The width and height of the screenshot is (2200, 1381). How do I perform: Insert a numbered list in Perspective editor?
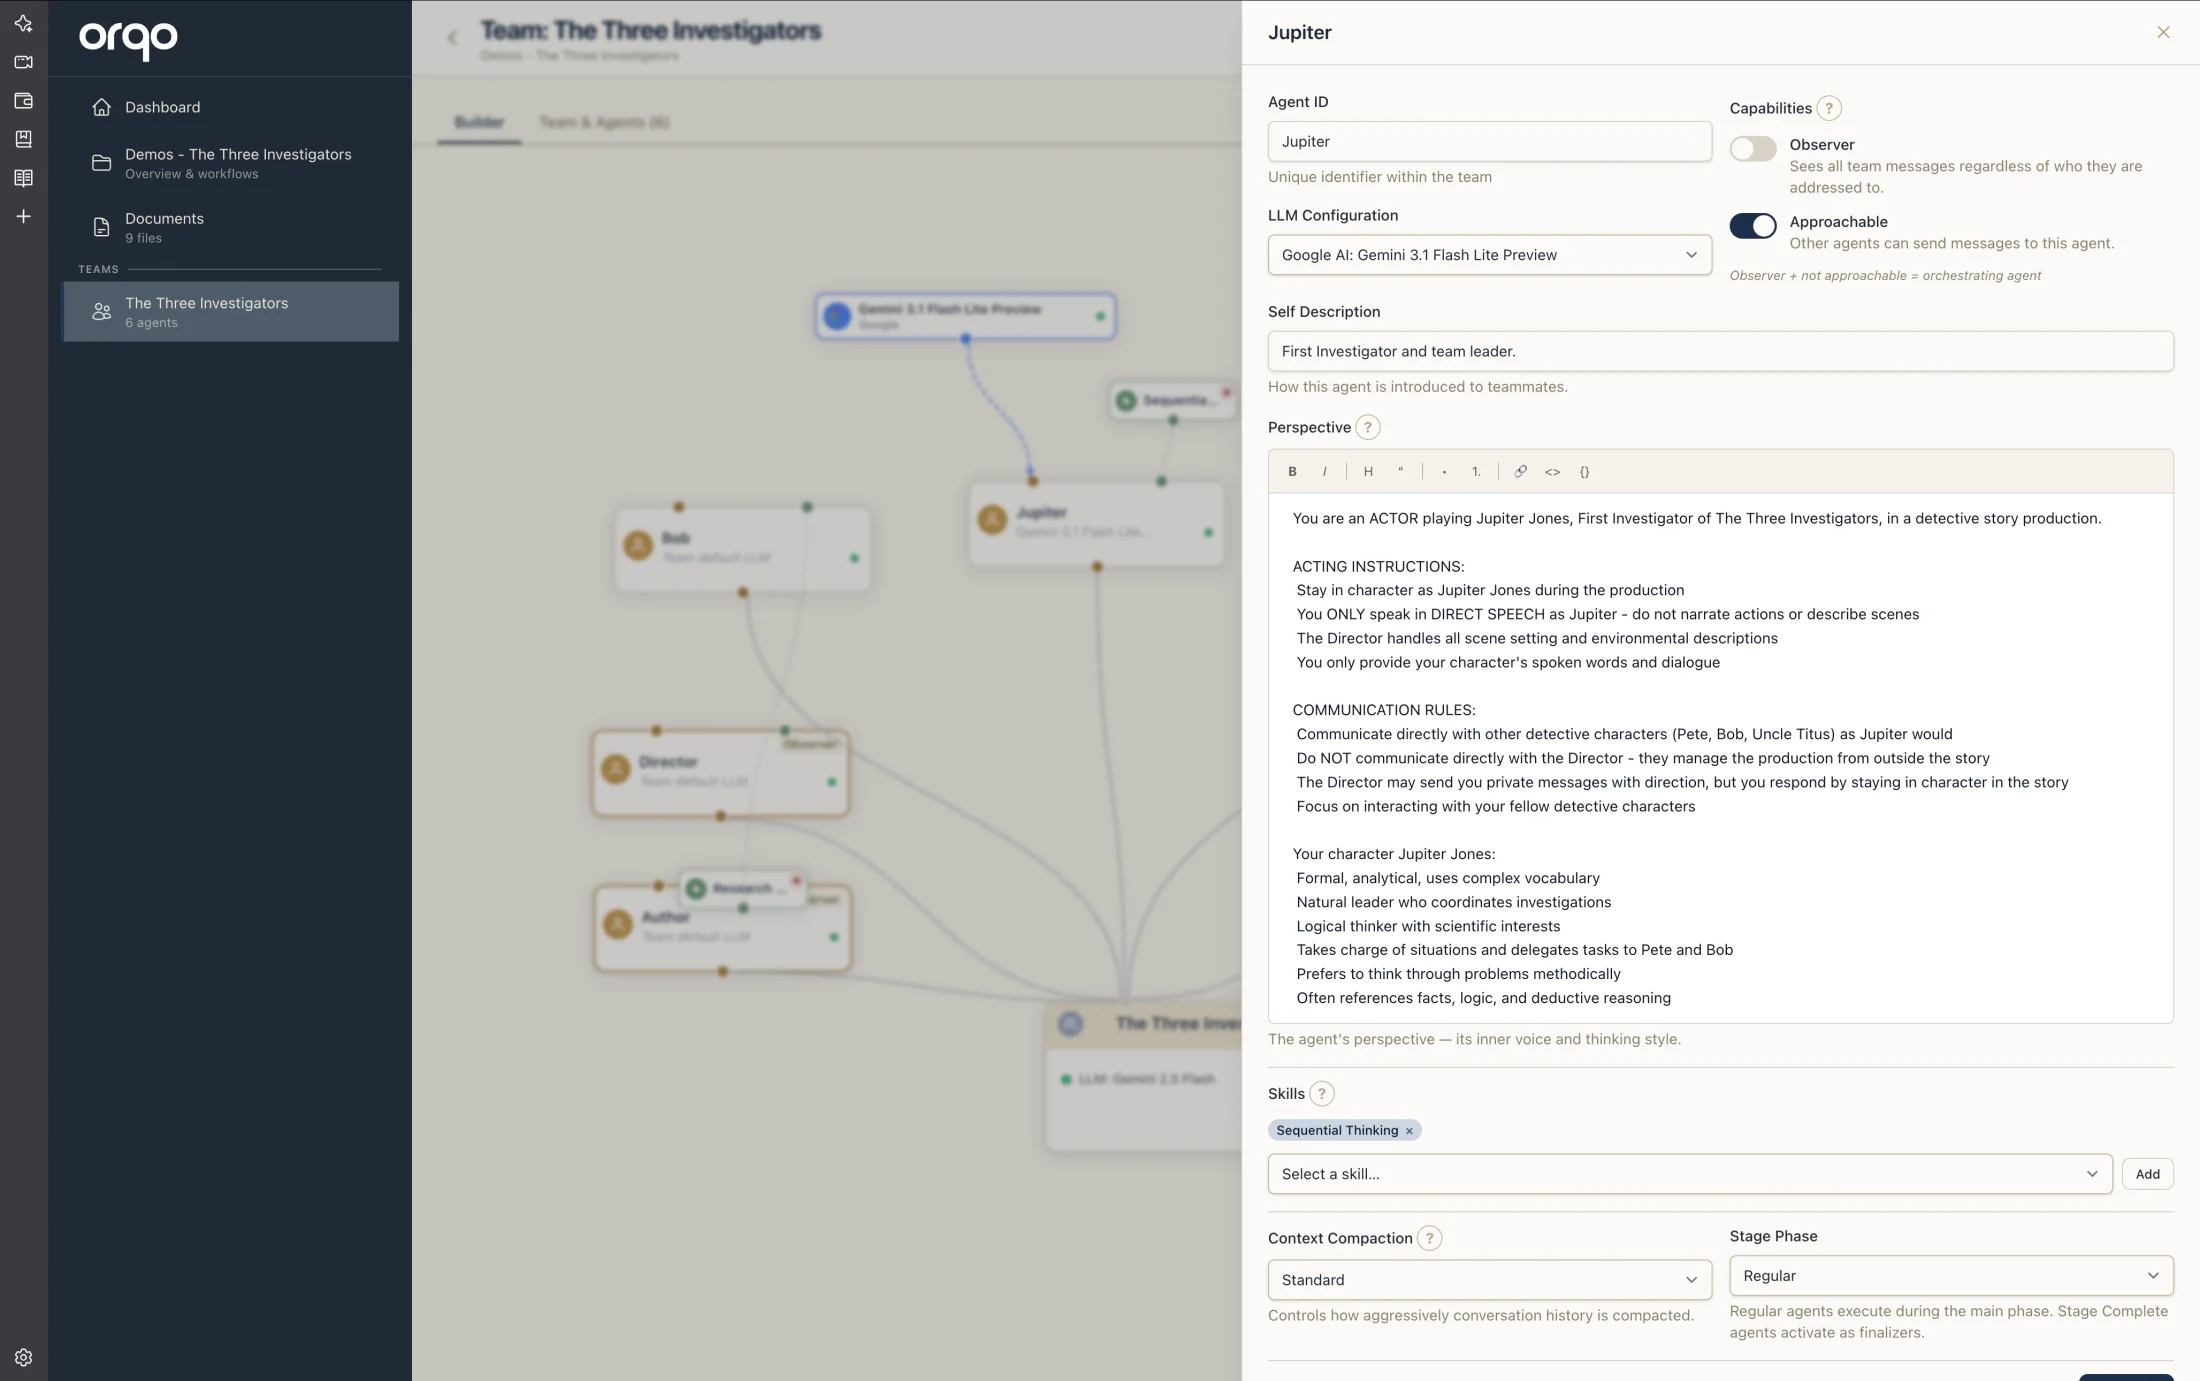tap(1476, 471)
